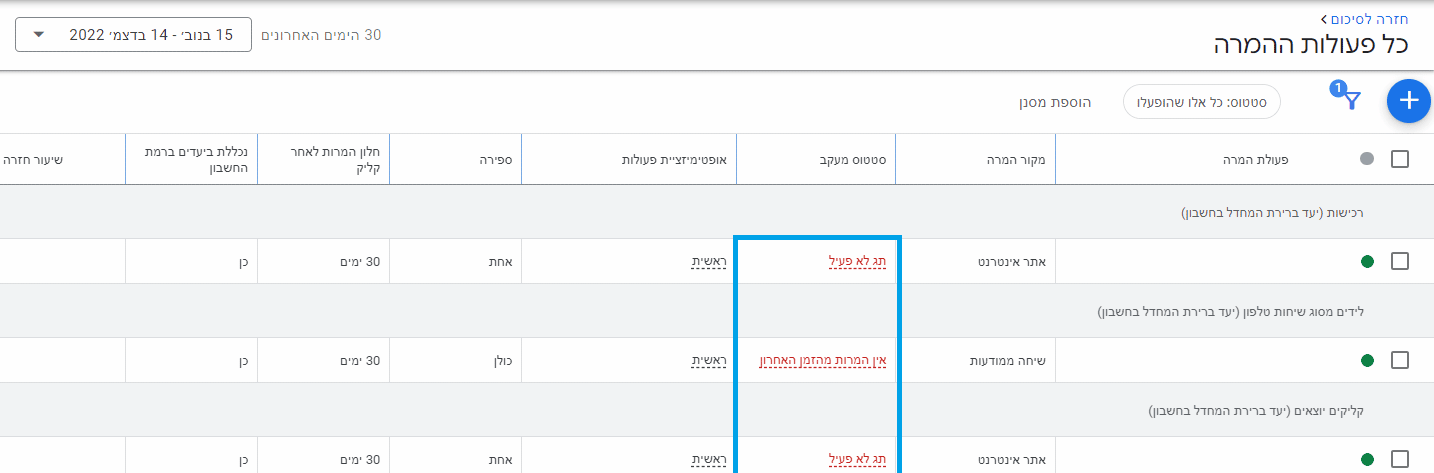Click the status filter chip כל אלו שהופעלו
The image size is (1434, 473).
tap(1202, 102)
